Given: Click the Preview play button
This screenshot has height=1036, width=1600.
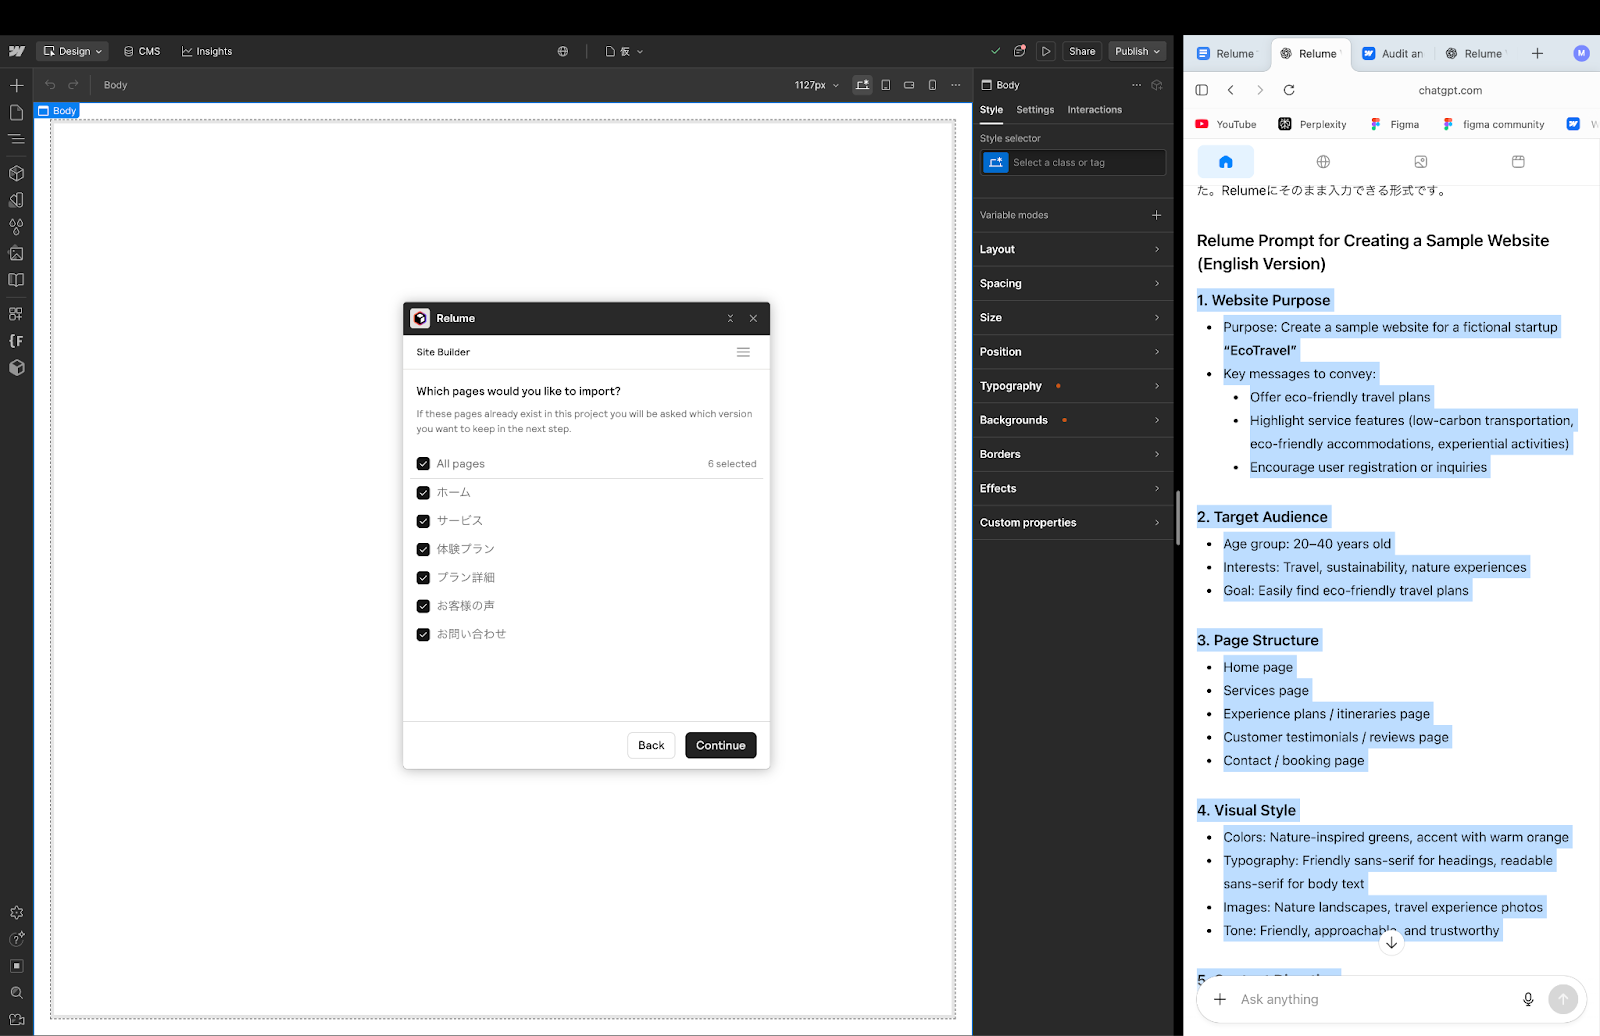Looking at the screenshot, I should (x=1046, y=51).
